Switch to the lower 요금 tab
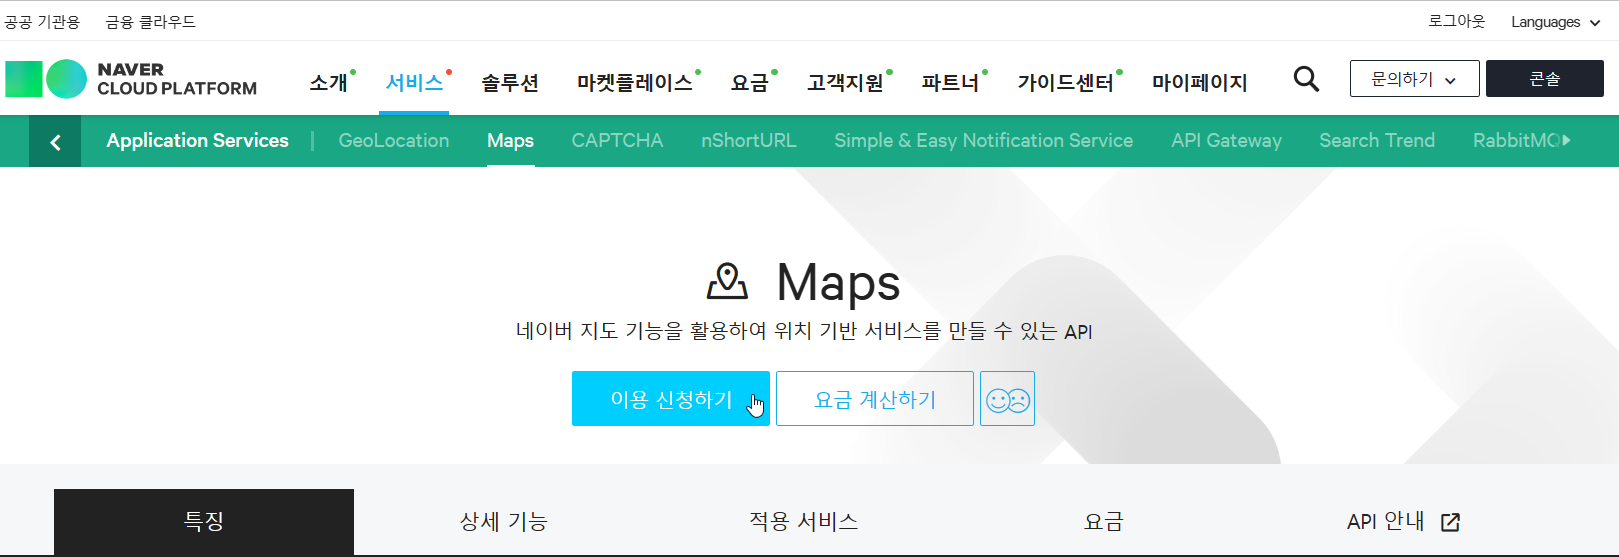The height and width of the screenshot is (557, 1619). click(x=1104, y=522)
